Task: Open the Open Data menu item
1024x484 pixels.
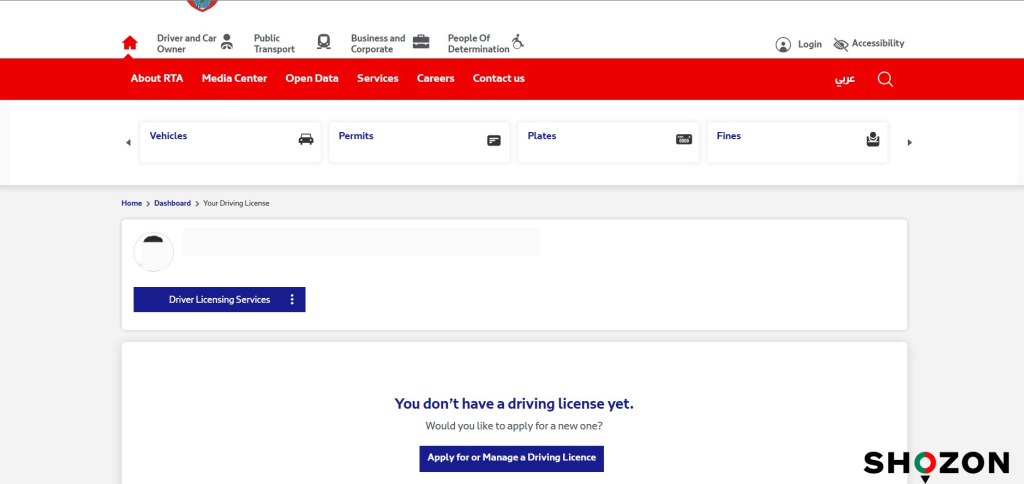Action: coord(312,78)
